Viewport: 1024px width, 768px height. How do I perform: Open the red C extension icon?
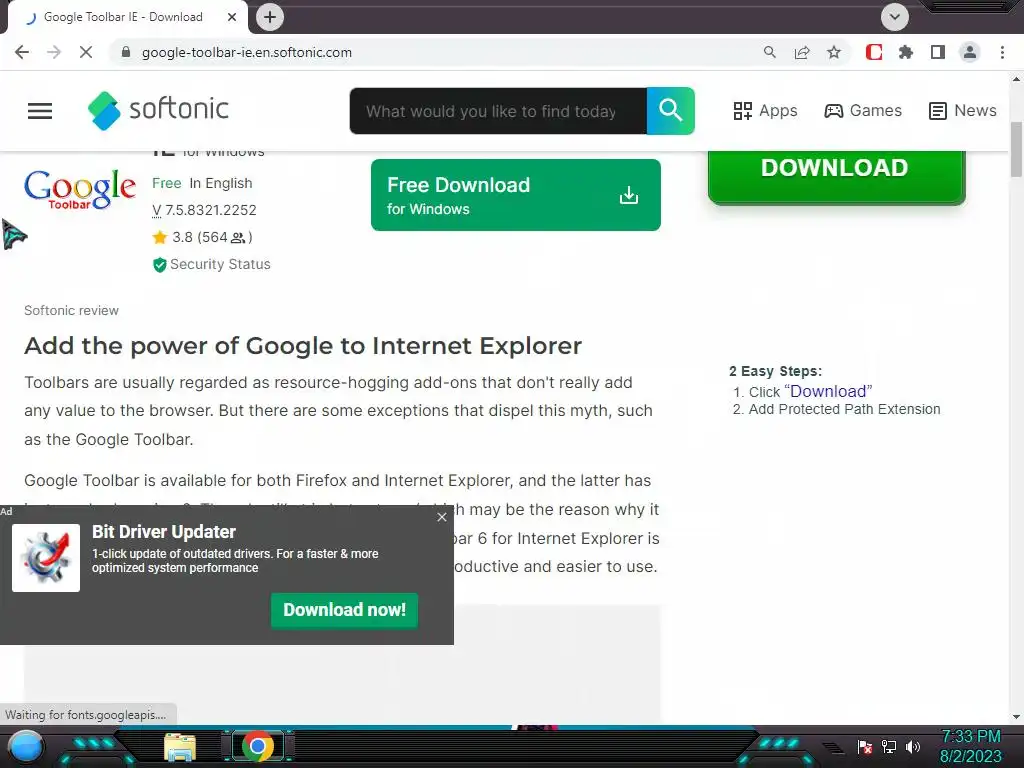click(x=874, y=52)
